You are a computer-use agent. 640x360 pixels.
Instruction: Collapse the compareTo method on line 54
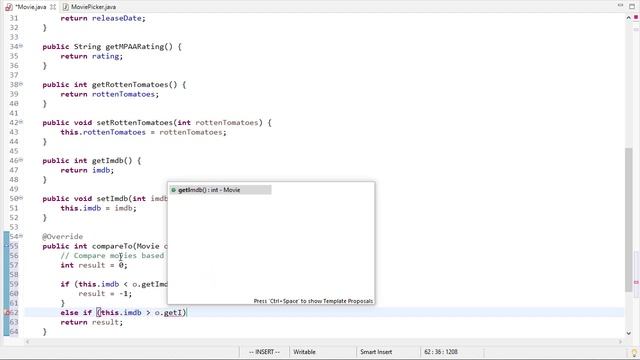[21, 236]
